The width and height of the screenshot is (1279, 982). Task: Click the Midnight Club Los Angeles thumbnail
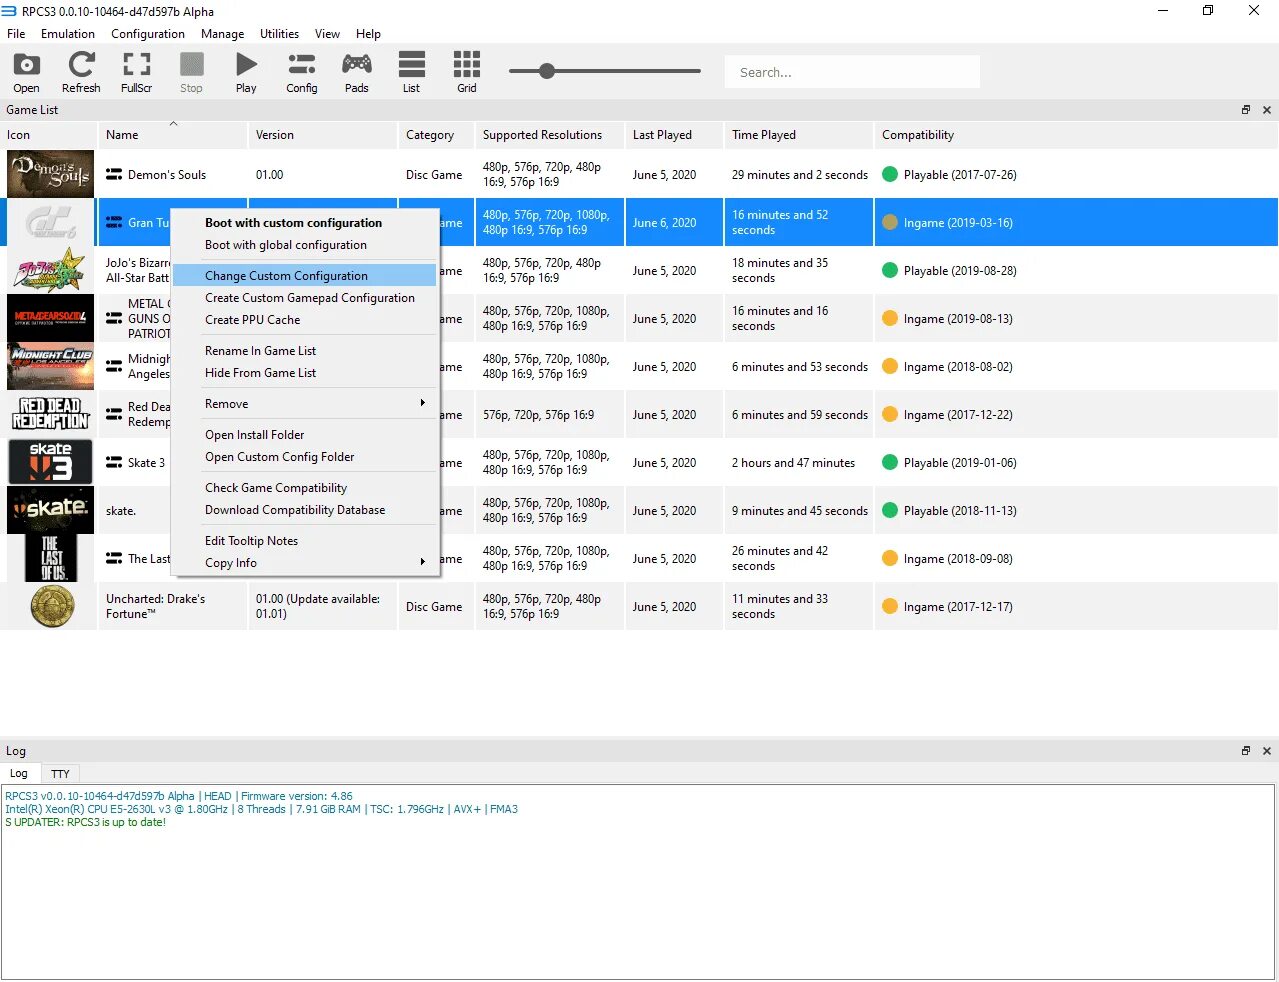(x=50, y=366)
